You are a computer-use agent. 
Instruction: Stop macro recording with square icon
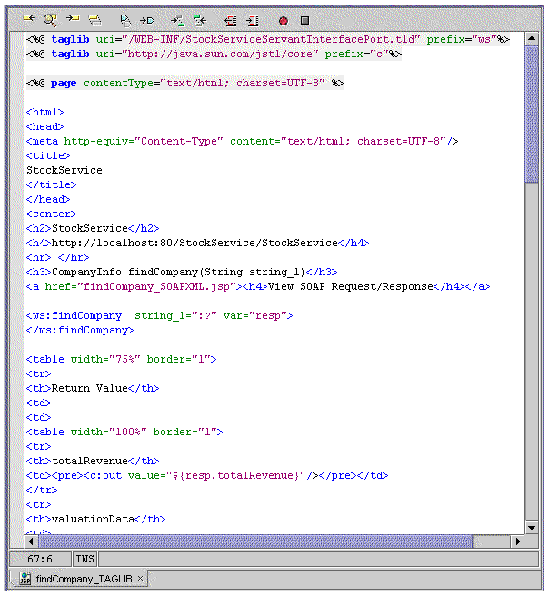[305, 20]
